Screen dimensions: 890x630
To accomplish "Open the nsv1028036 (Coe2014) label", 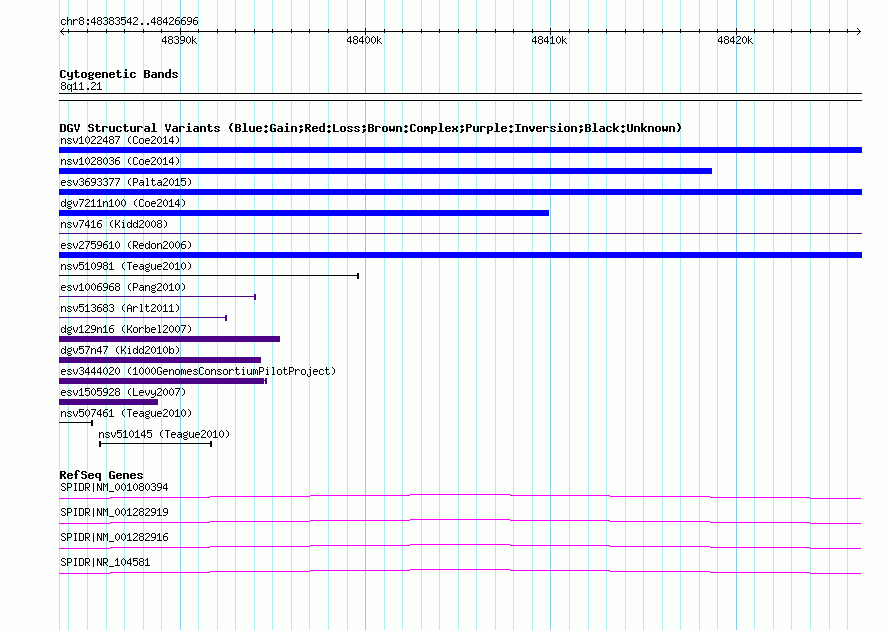I will click(120, 161).
